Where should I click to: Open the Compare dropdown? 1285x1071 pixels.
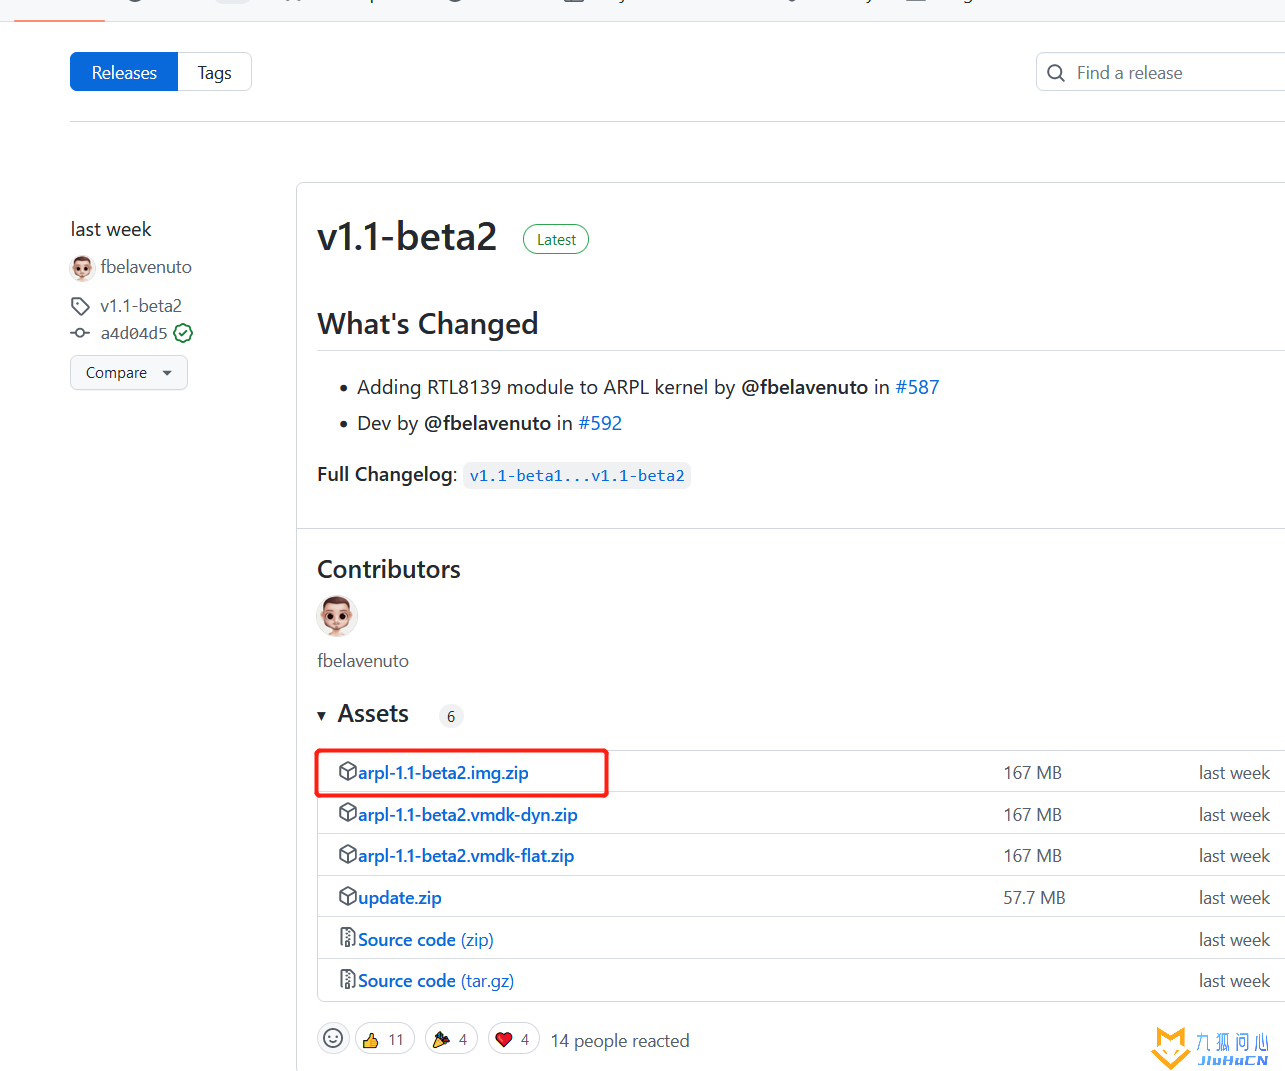click(x=129, y=373)
